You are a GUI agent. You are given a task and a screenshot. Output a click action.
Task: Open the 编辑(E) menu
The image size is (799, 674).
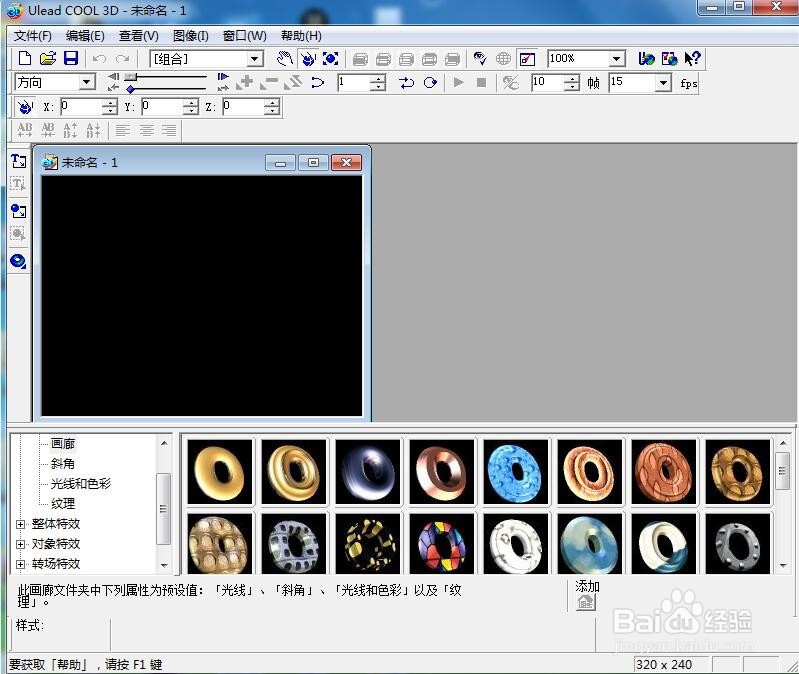(x=85, y=36)
